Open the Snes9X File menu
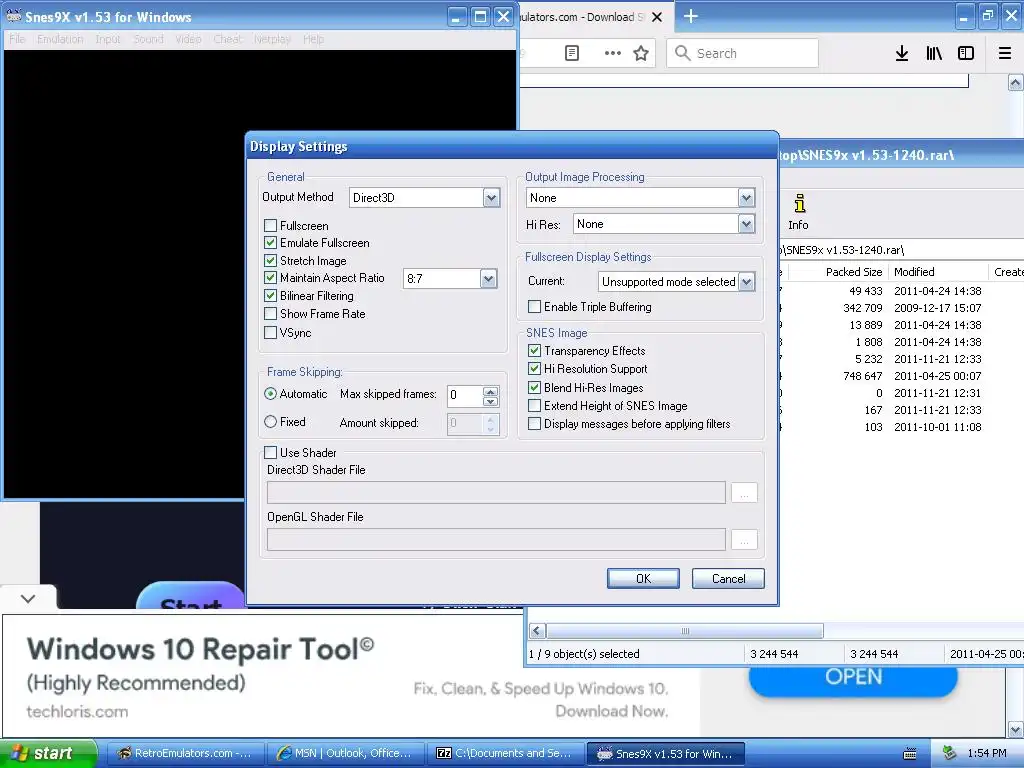The image size is (1024, 768). [x=17, y=39]
